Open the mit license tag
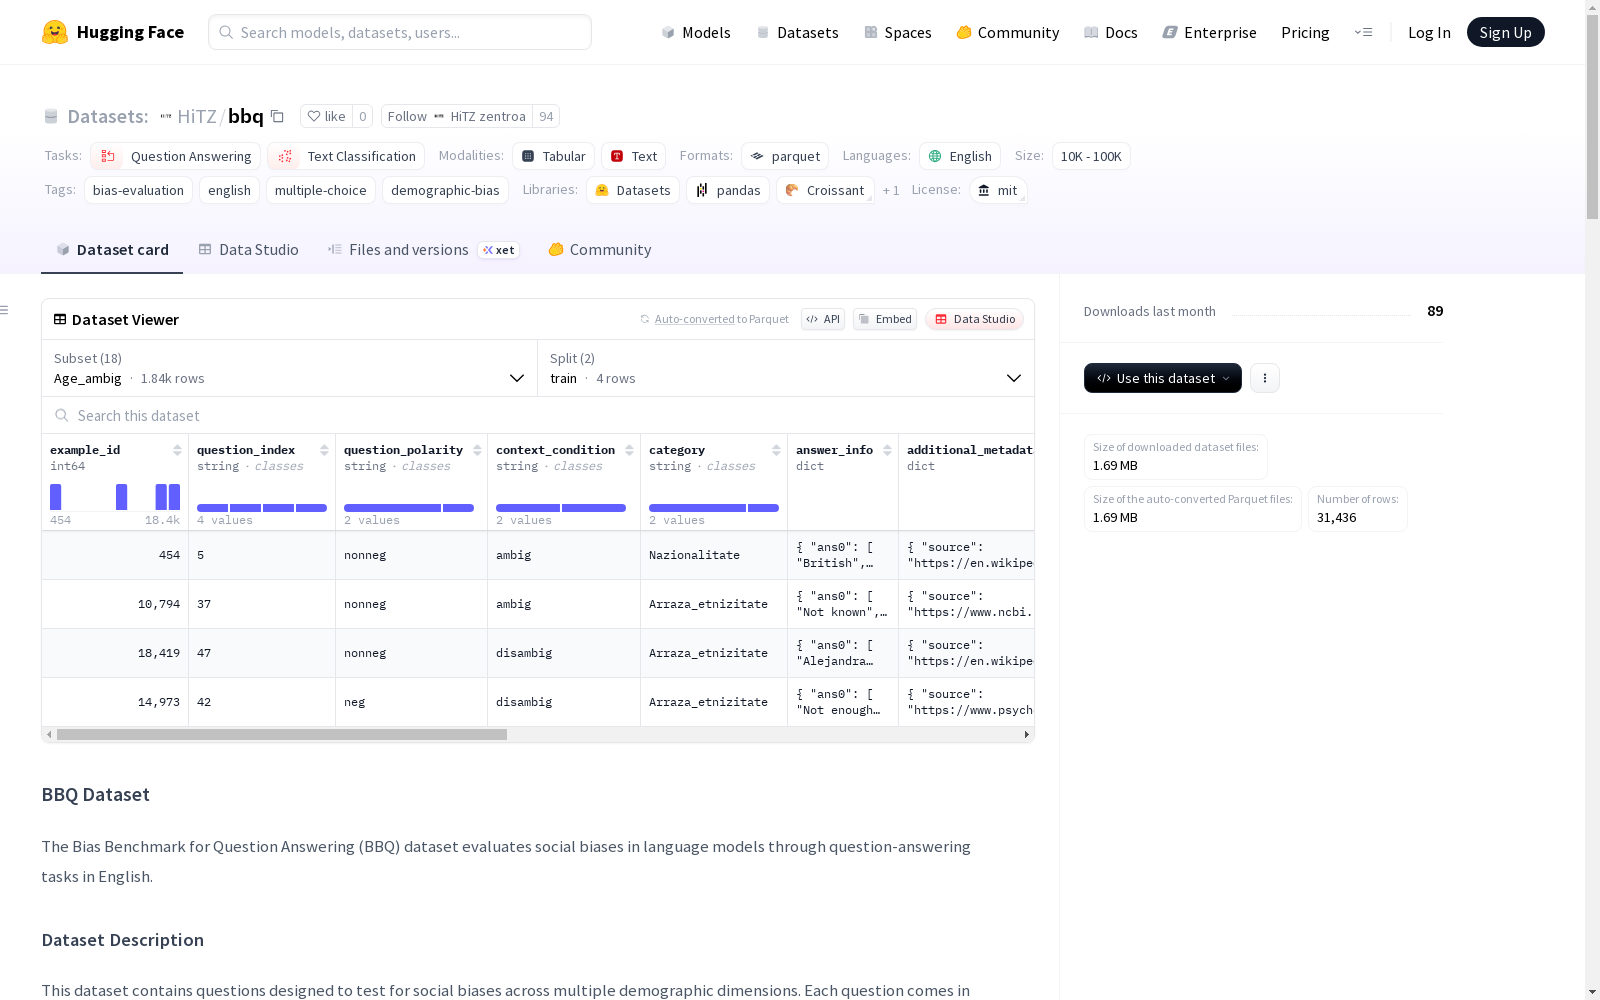This screenshot has width=1600, height=1000. click(x=998, y=190)
